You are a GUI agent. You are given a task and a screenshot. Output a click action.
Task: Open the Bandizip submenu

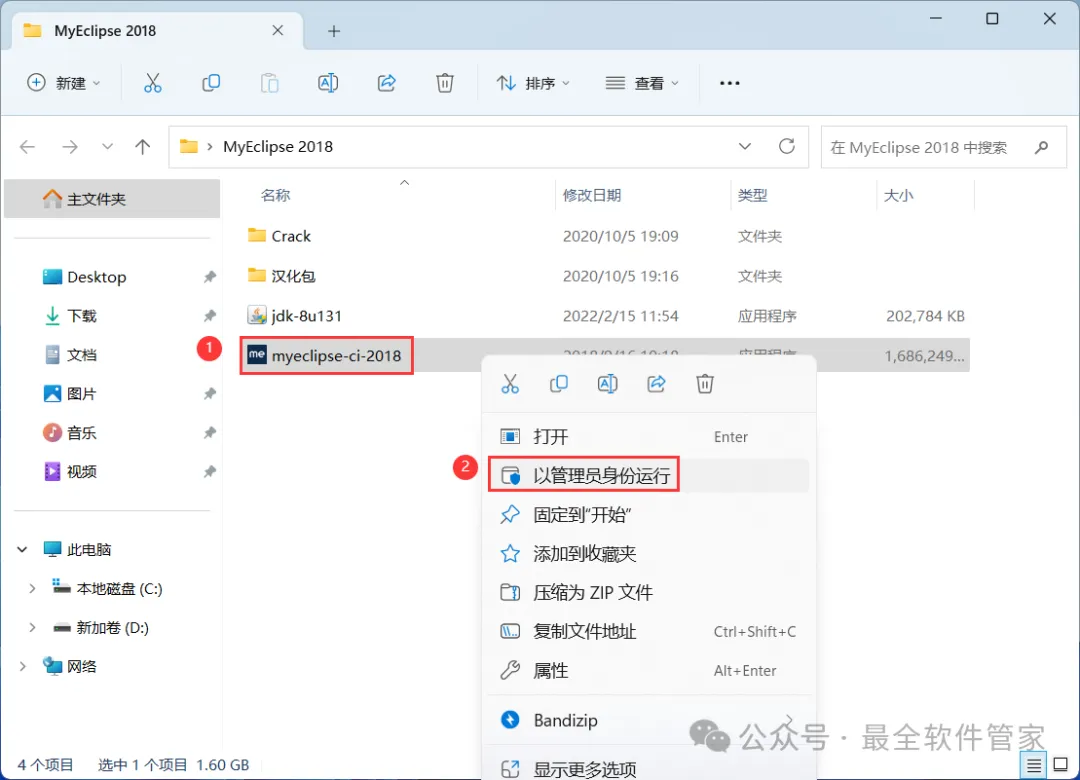click(648, 720)
